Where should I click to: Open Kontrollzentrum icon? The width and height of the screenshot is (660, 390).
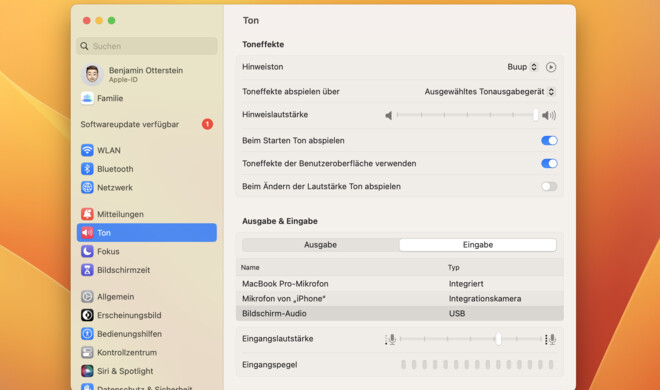(x=87, y=352)
